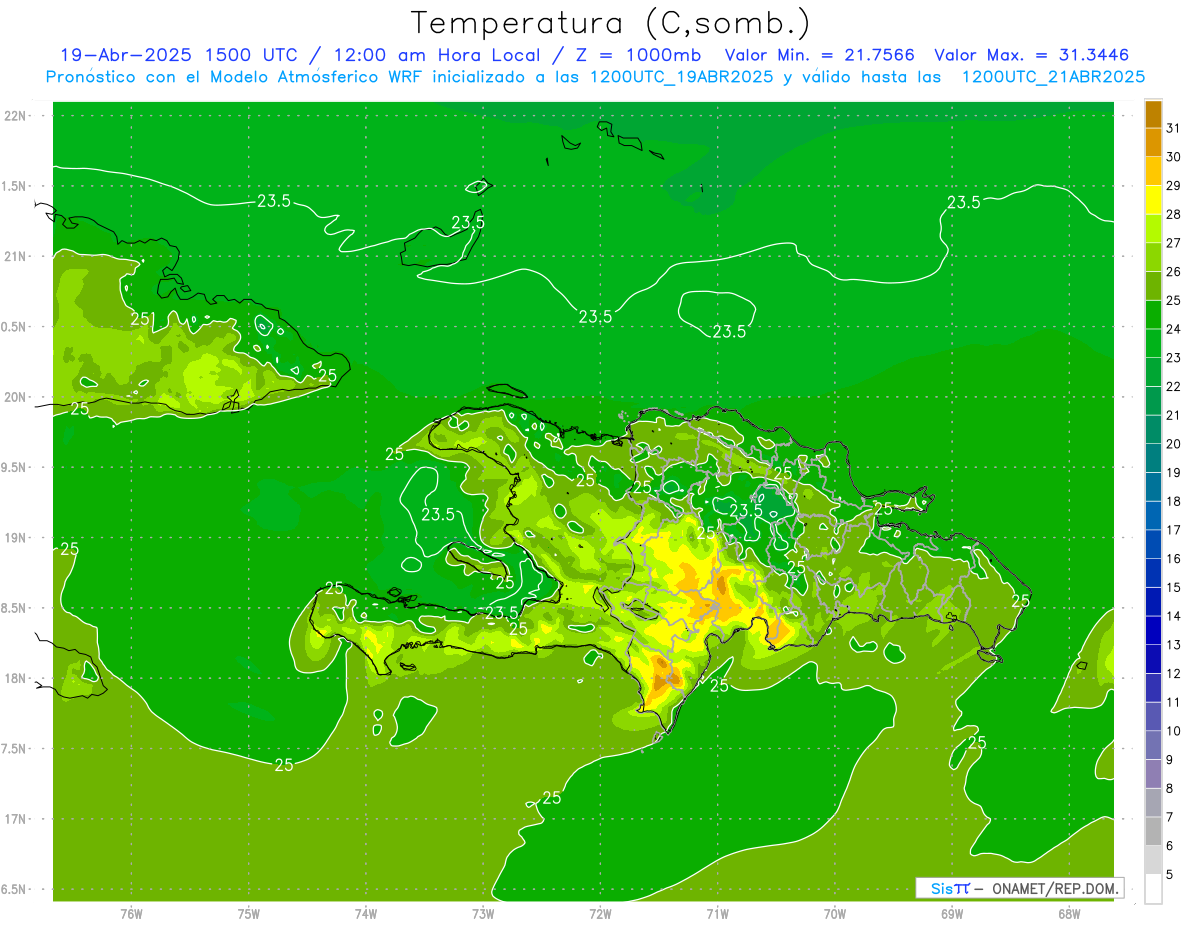Click the legend value label "22"
This screenshot has height=927, width=1200.
[x=1173, y=386]
